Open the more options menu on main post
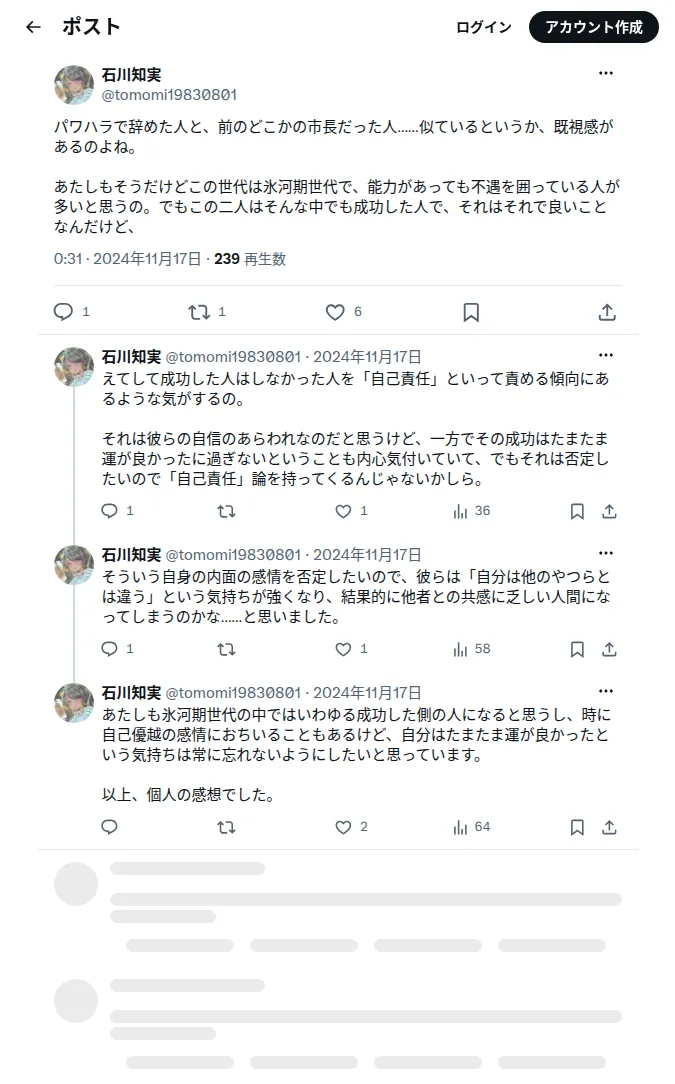Image resolution: width=675 pixels, height=1084 pixels. (606, 73)
